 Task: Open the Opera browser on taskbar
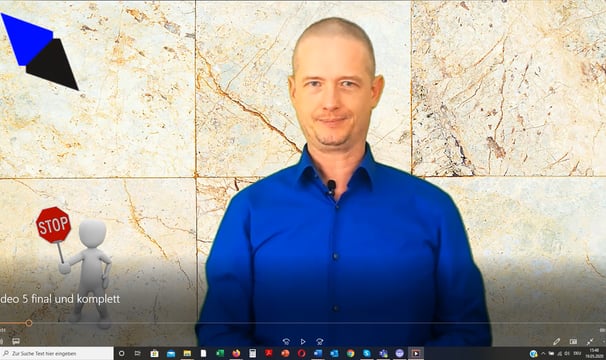[301, 353]
